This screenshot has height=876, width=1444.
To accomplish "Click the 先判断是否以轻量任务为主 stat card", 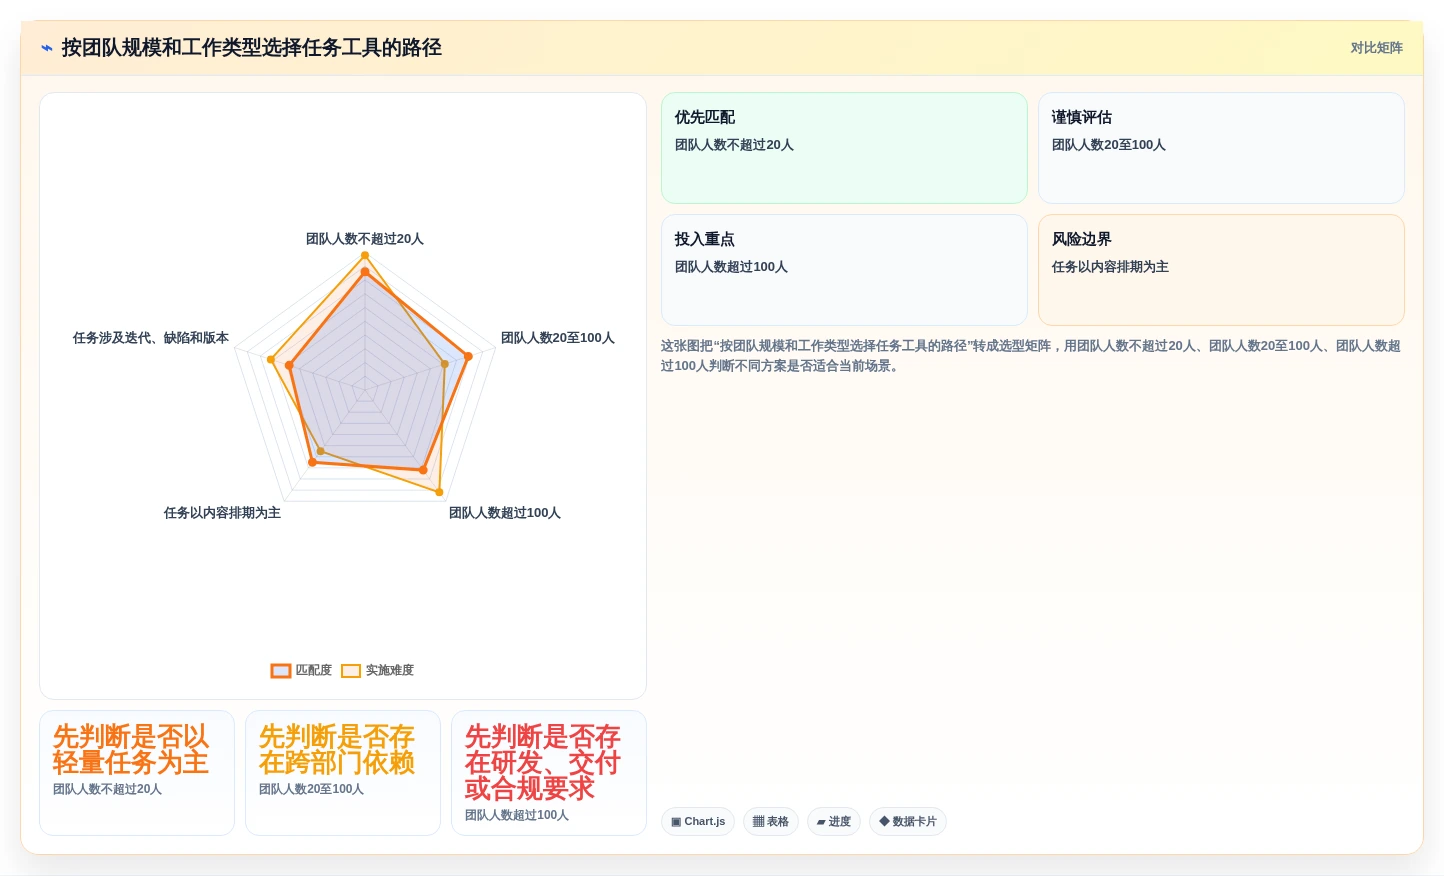I will [x=137, y=773].
